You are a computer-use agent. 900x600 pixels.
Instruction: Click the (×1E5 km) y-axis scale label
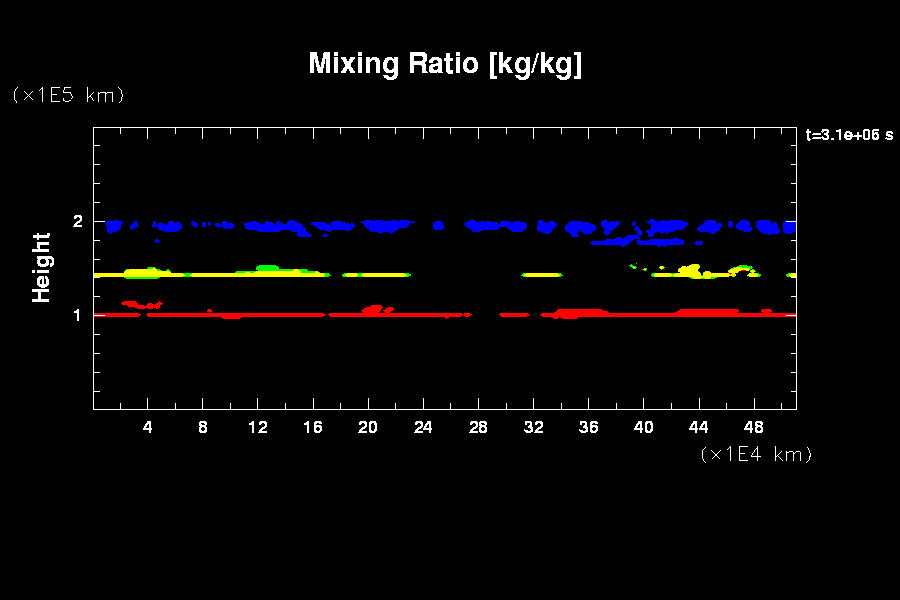coord(68,95)
